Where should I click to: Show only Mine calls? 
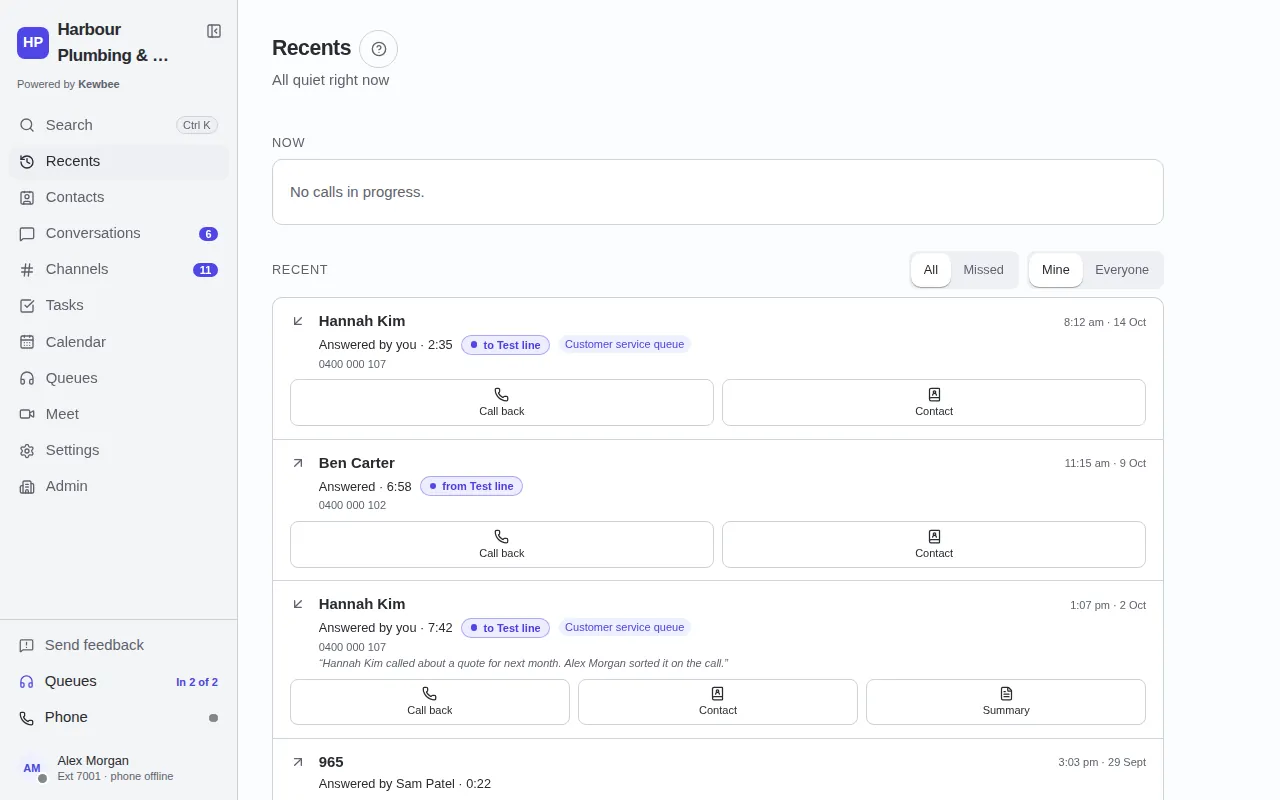click(x=1056, y=270)
